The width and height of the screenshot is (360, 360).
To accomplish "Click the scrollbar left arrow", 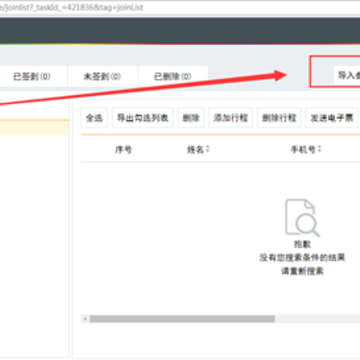I will tap(85, 319).
